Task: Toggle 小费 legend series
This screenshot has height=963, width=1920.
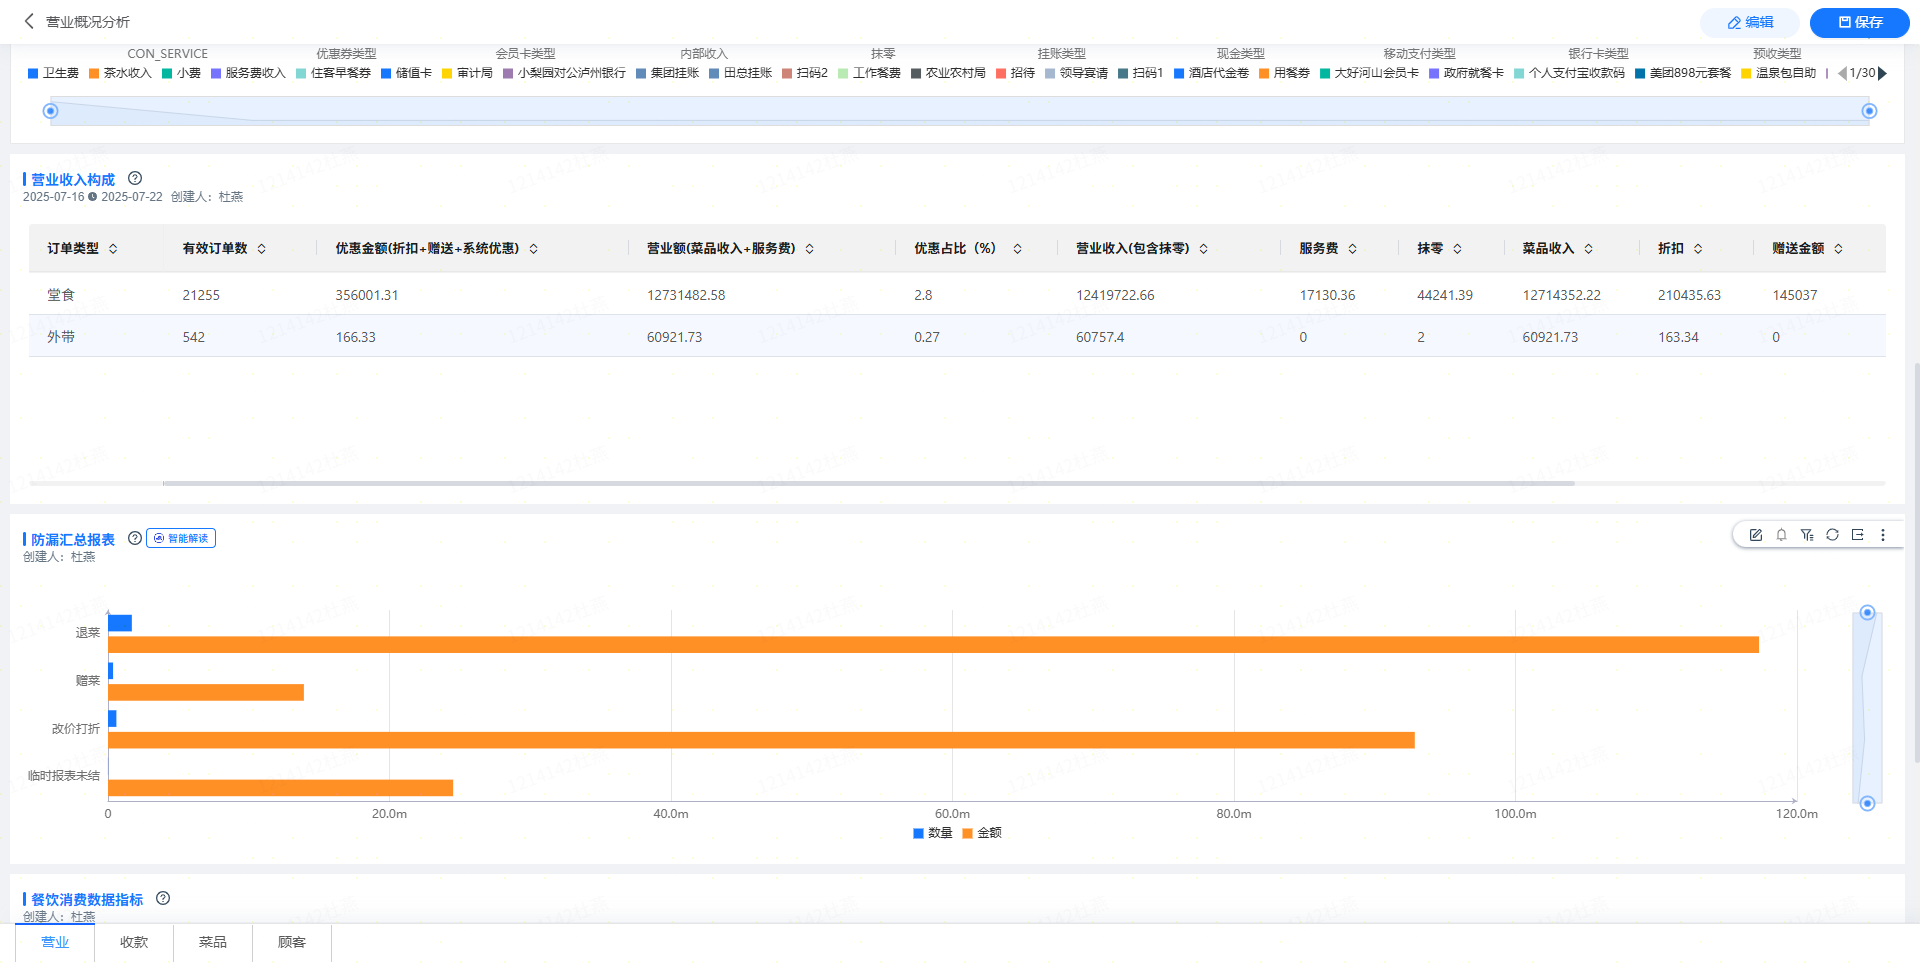Action: pyautogui.click(x=181, y=73)
